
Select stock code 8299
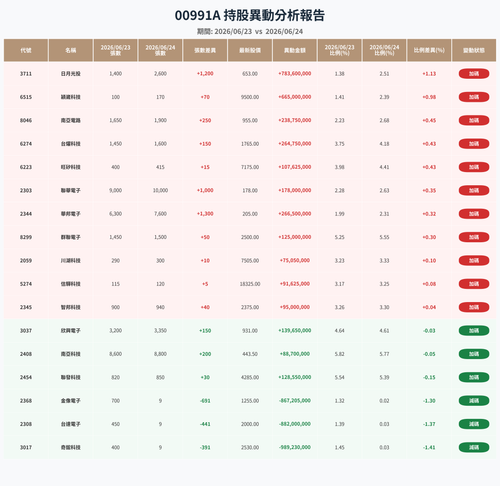pos(26,237)
